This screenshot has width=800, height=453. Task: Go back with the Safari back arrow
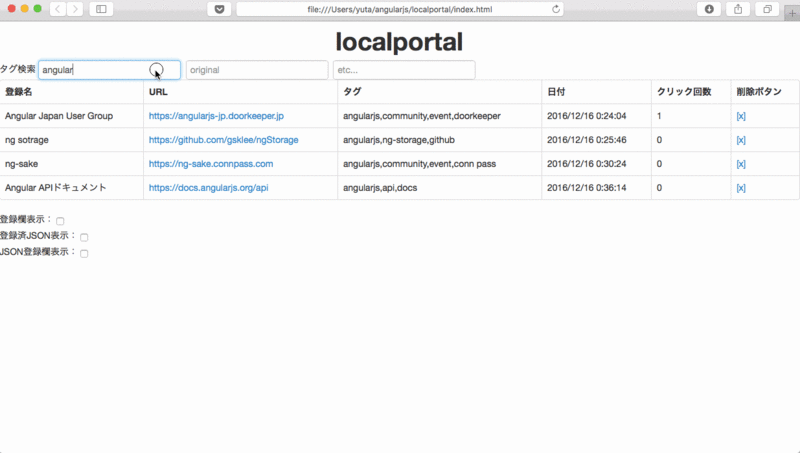58,9
